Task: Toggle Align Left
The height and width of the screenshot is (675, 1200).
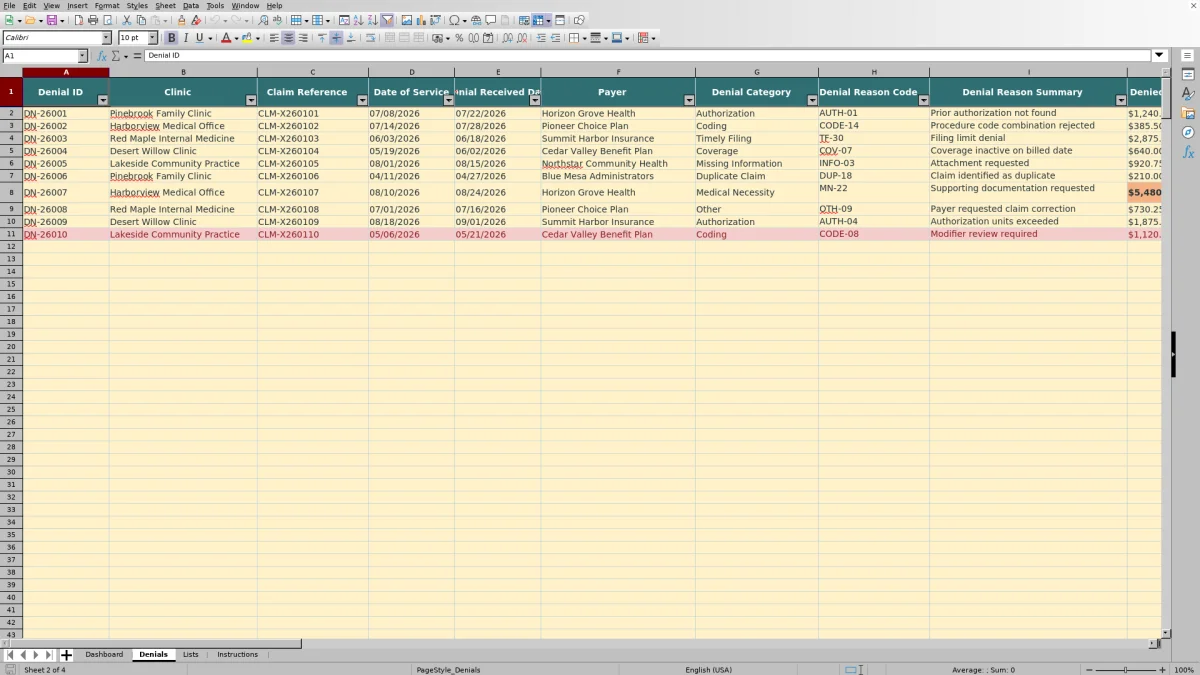Action: [x=274, y=38]
